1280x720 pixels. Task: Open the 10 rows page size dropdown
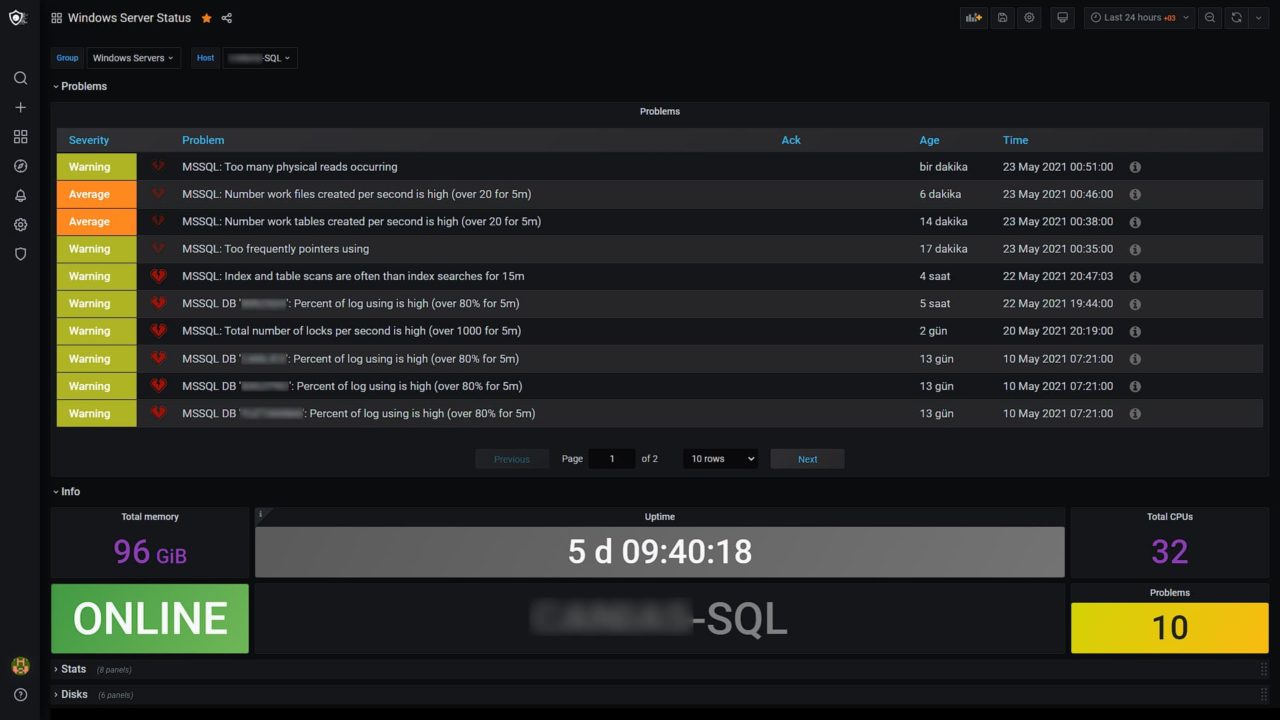719,458
